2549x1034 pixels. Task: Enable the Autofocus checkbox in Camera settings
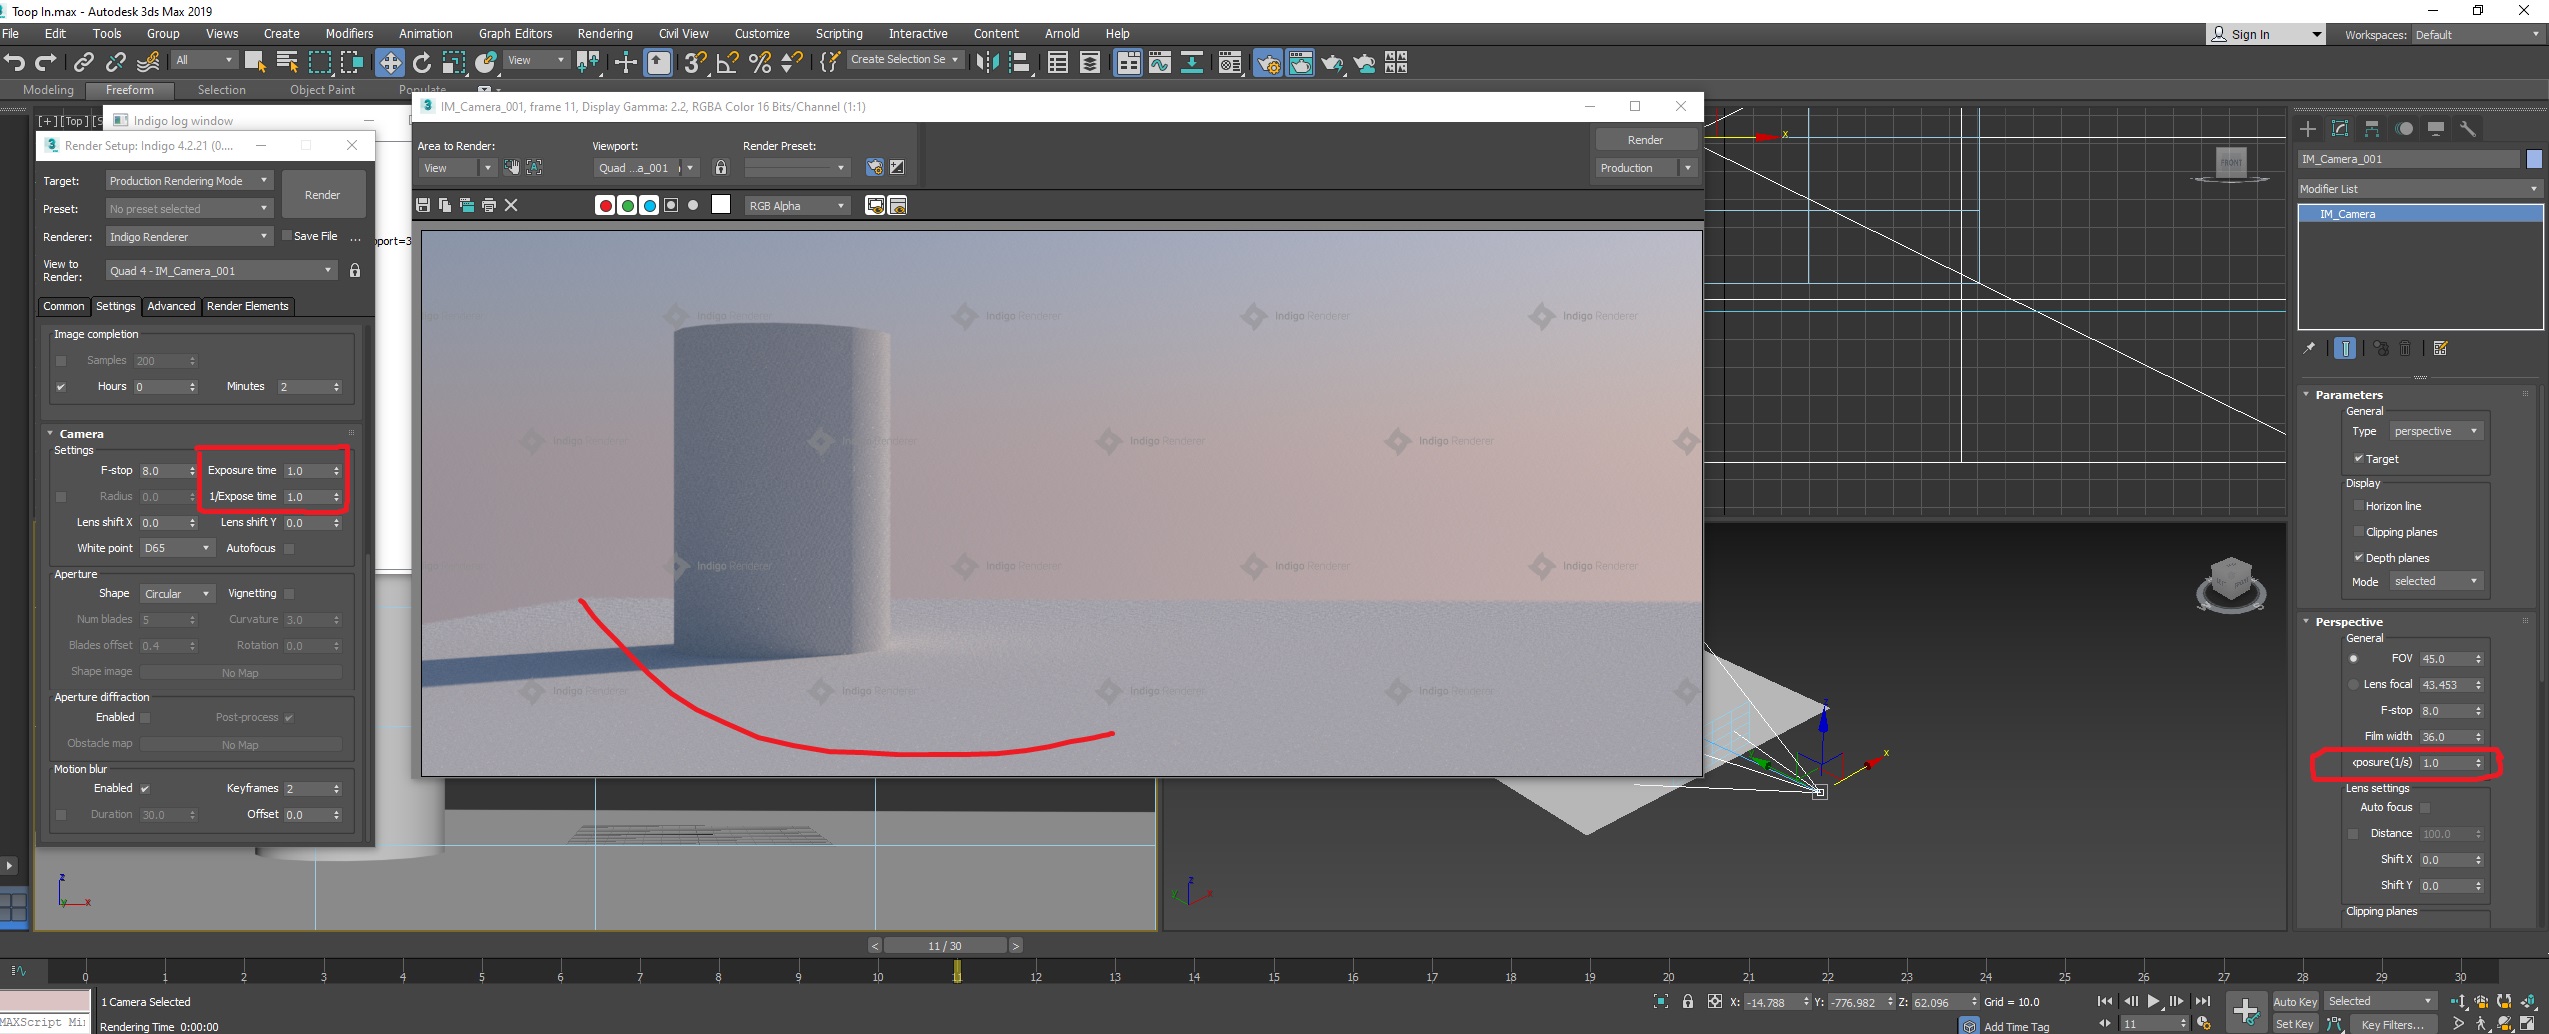click(289, 548)
